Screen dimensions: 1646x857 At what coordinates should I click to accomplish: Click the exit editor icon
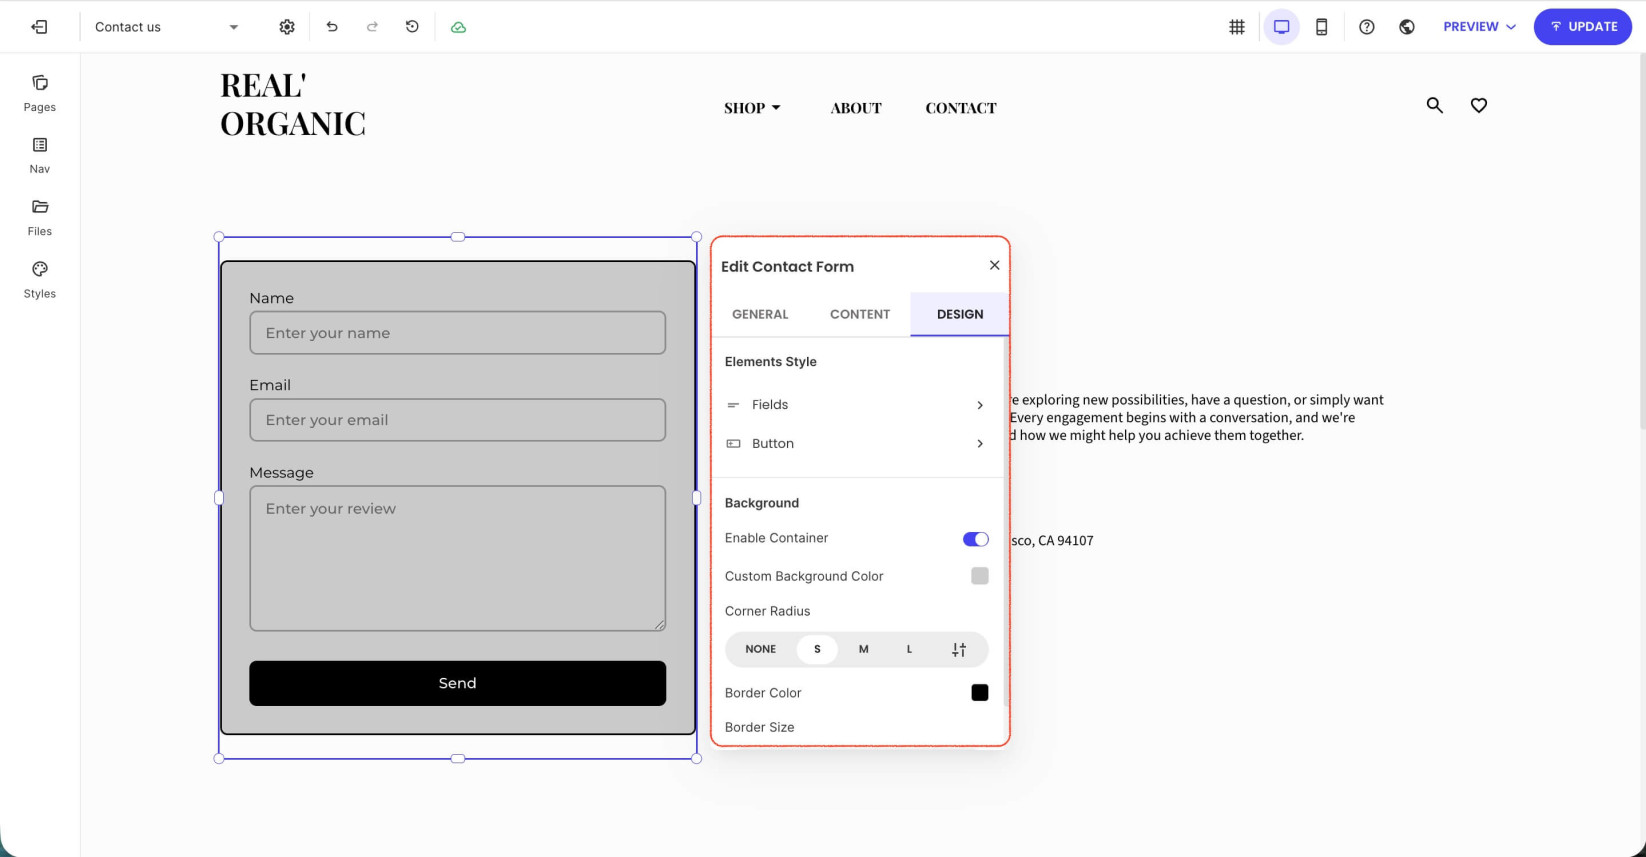pos(39,27)
